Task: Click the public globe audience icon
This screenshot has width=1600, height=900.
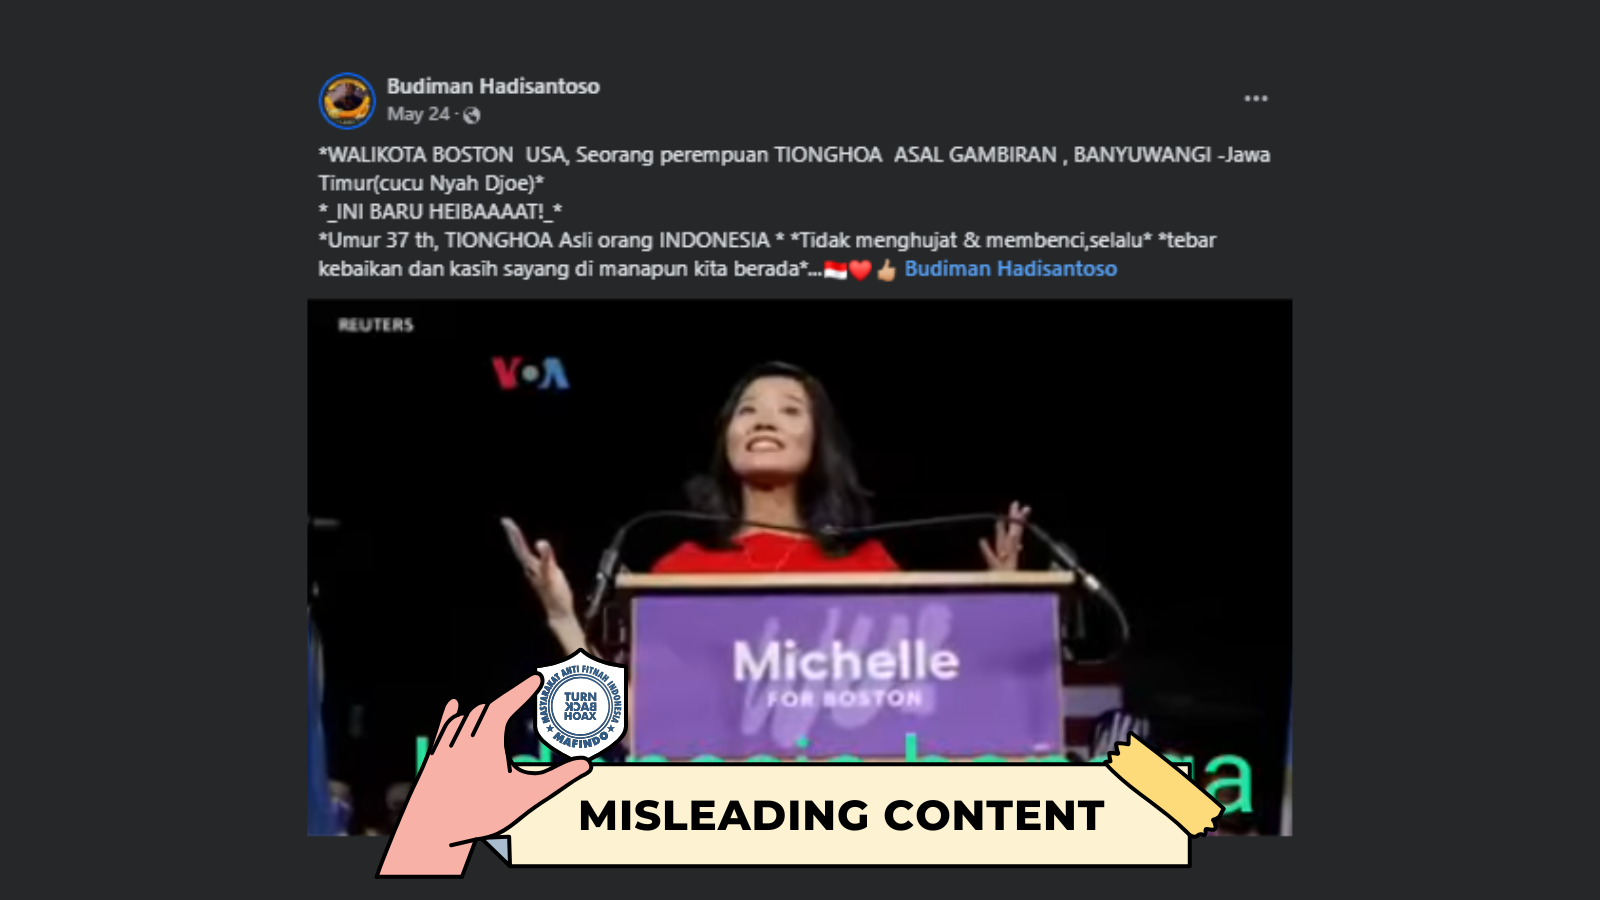Action: (x=472, y=115)
